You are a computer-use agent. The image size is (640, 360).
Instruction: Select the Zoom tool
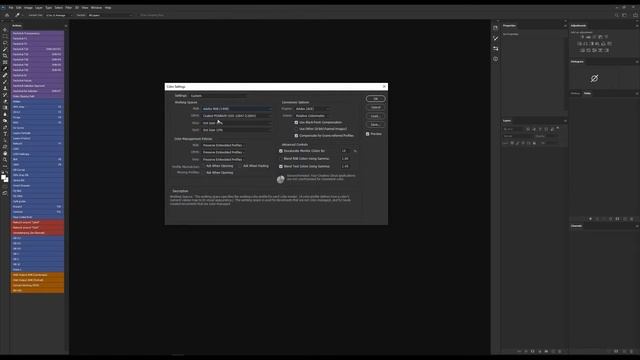(x=5, y=160)
